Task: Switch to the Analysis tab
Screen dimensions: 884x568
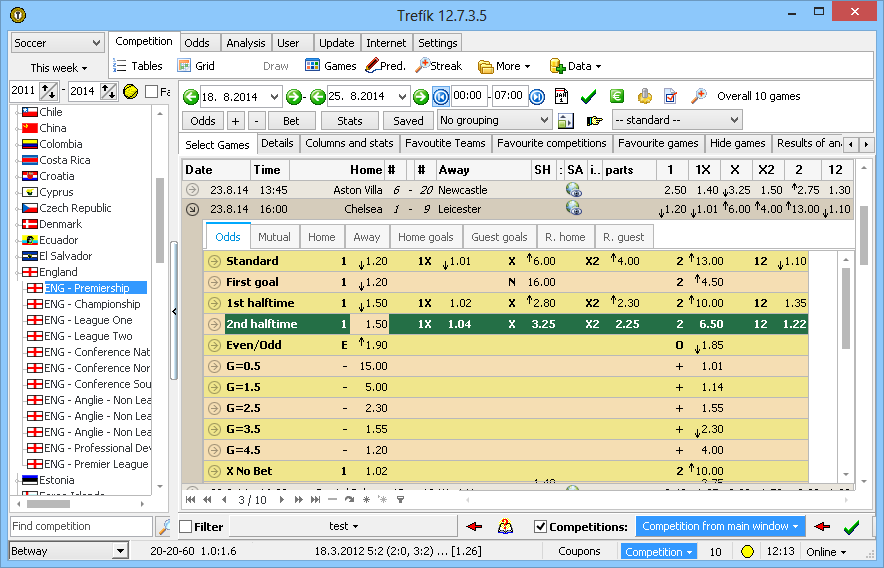Action: coord(245,43)
